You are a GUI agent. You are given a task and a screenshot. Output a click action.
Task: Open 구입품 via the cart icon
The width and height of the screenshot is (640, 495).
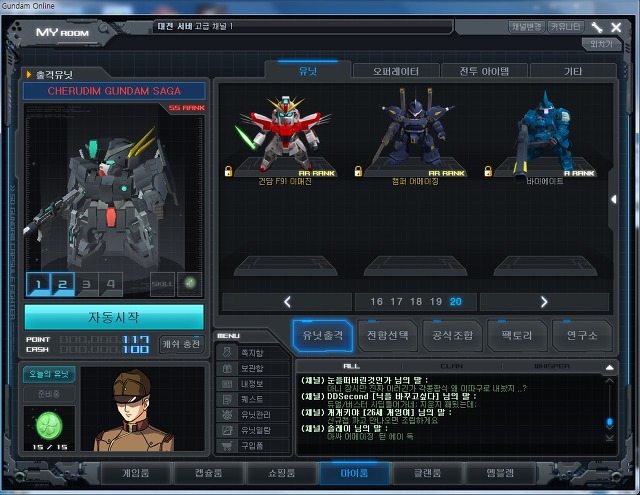pyautogui.click(x=227, y=445)
